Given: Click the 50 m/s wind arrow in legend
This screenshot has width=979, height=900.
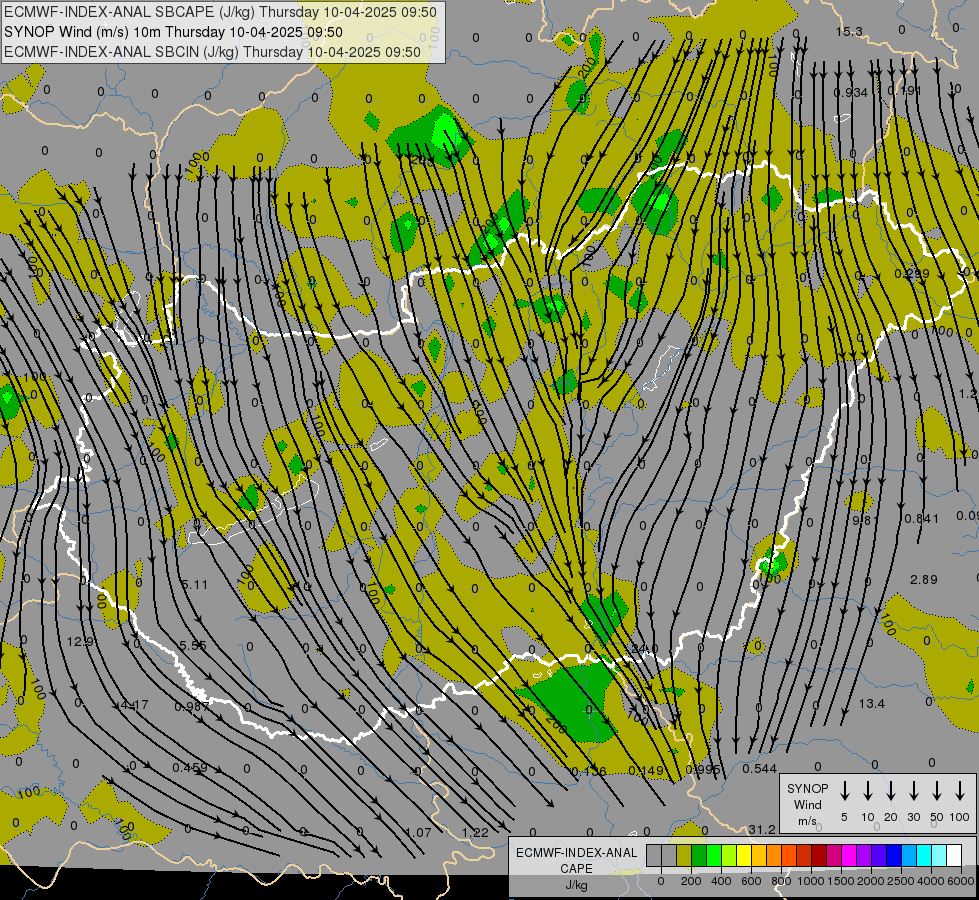Looking at the screenshot, I should (x=937, y=791).
